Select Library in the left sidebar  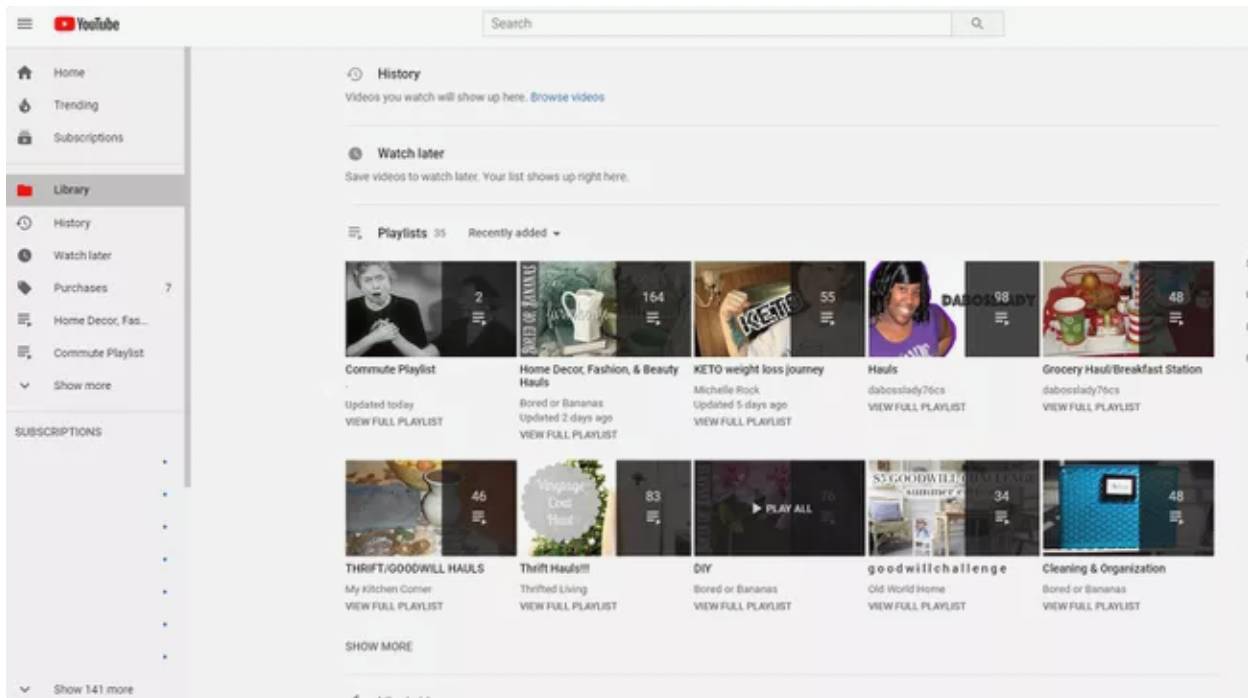pos(71,190)
